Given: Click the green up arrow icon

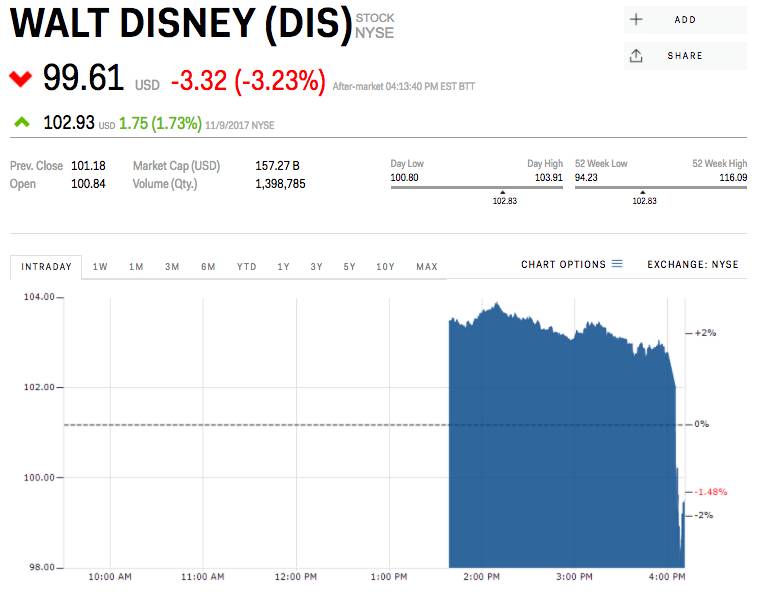Looking at the screenshot, I should [22, 123].
